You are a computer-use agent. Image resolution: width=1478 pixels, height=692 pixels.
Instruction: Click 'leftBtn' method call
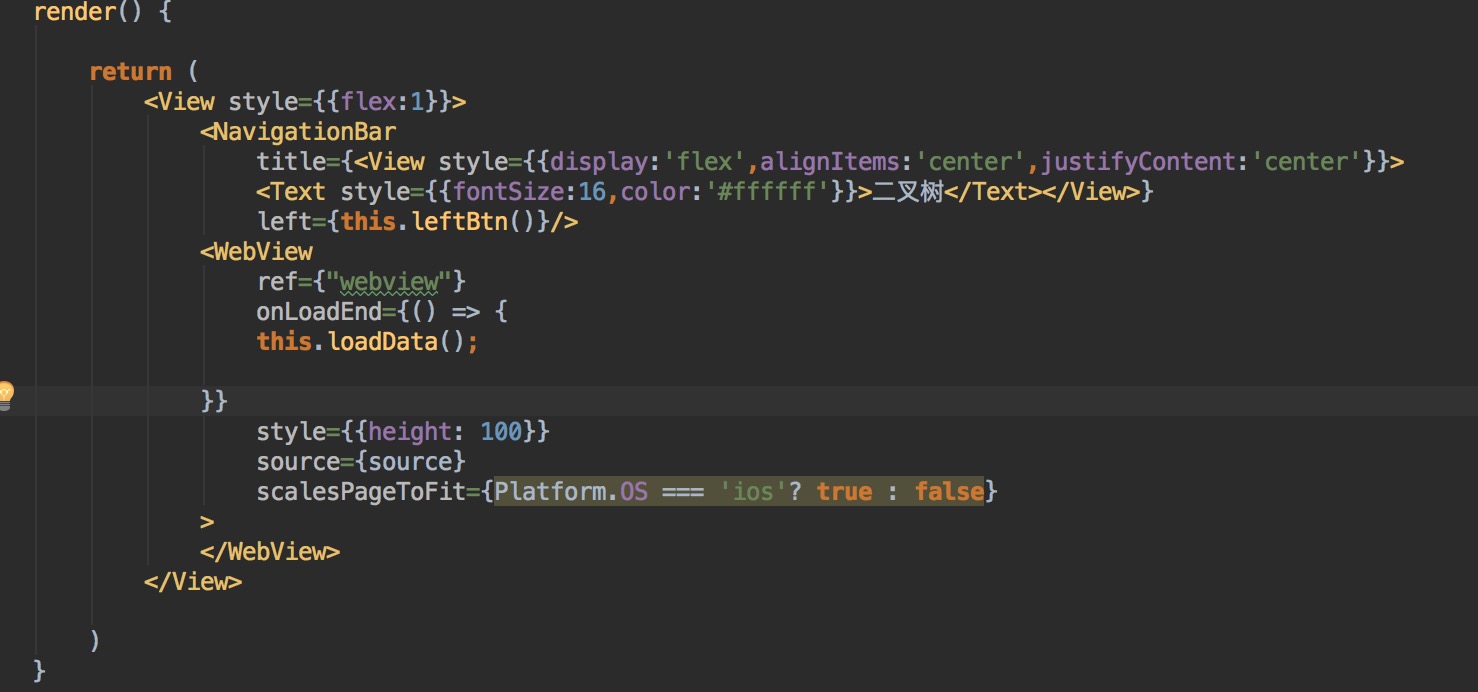point(460,222)
